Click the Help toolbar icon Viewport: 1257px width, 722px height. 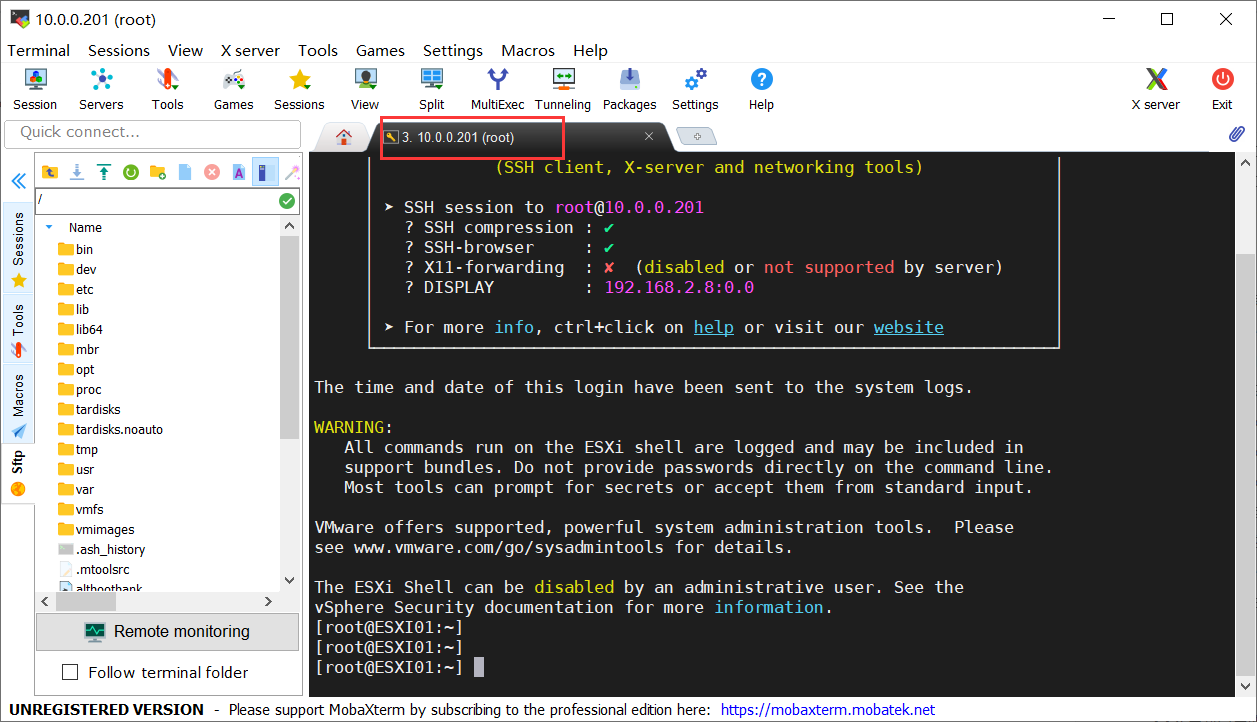[761, 89]
